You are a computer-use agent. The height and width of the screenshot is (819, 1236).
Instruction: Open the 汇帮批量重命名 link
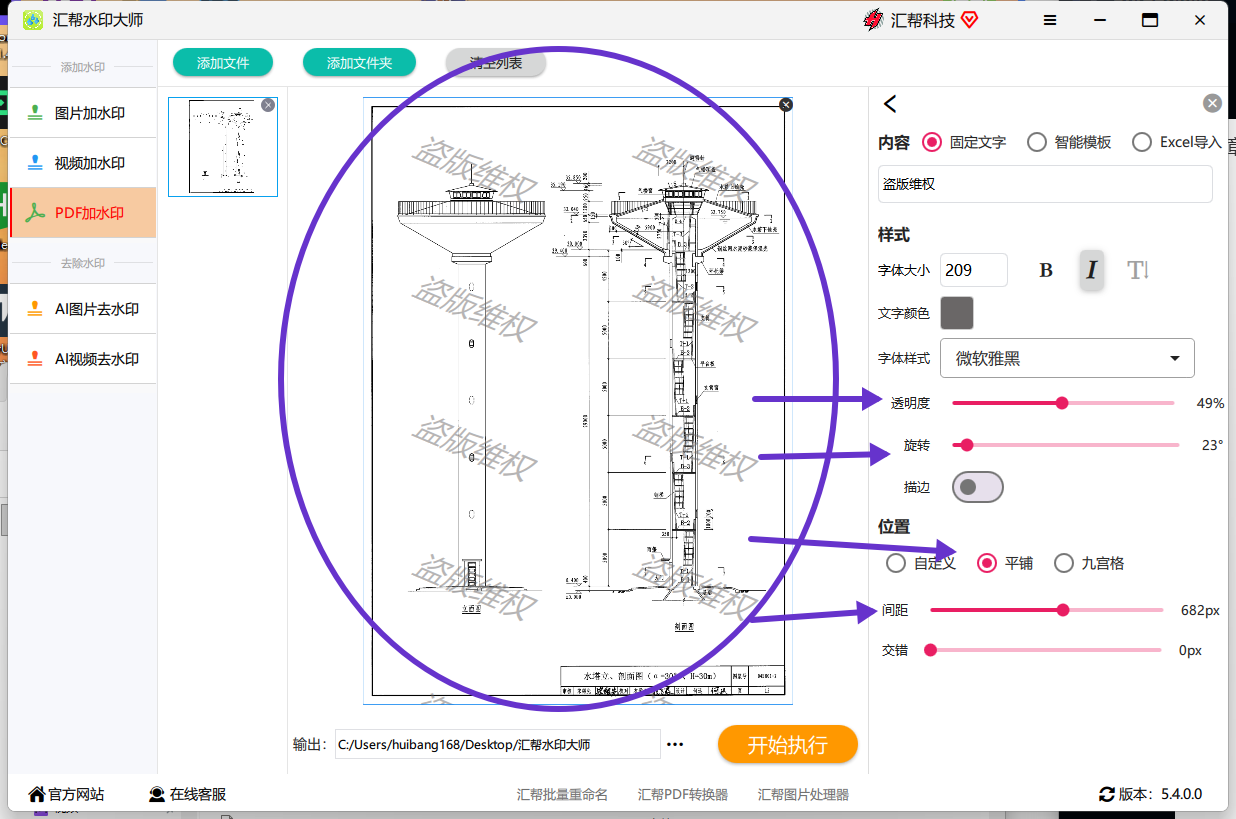tap(562, 795)
